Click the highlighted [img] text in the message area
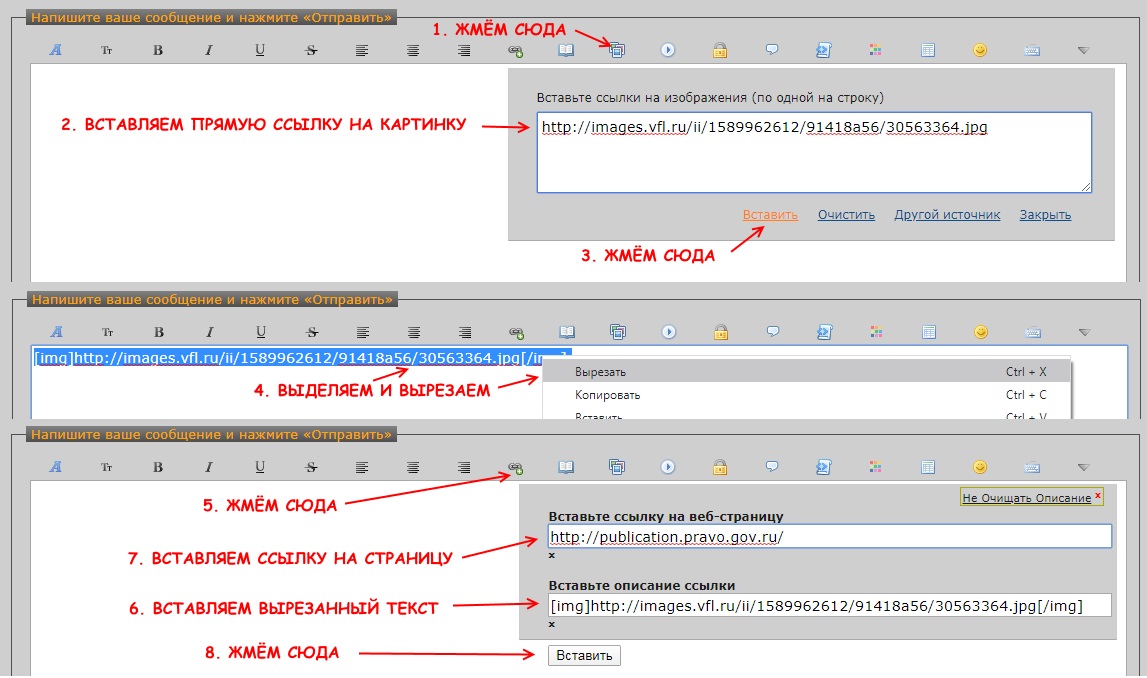 click(x=301, y=358)
